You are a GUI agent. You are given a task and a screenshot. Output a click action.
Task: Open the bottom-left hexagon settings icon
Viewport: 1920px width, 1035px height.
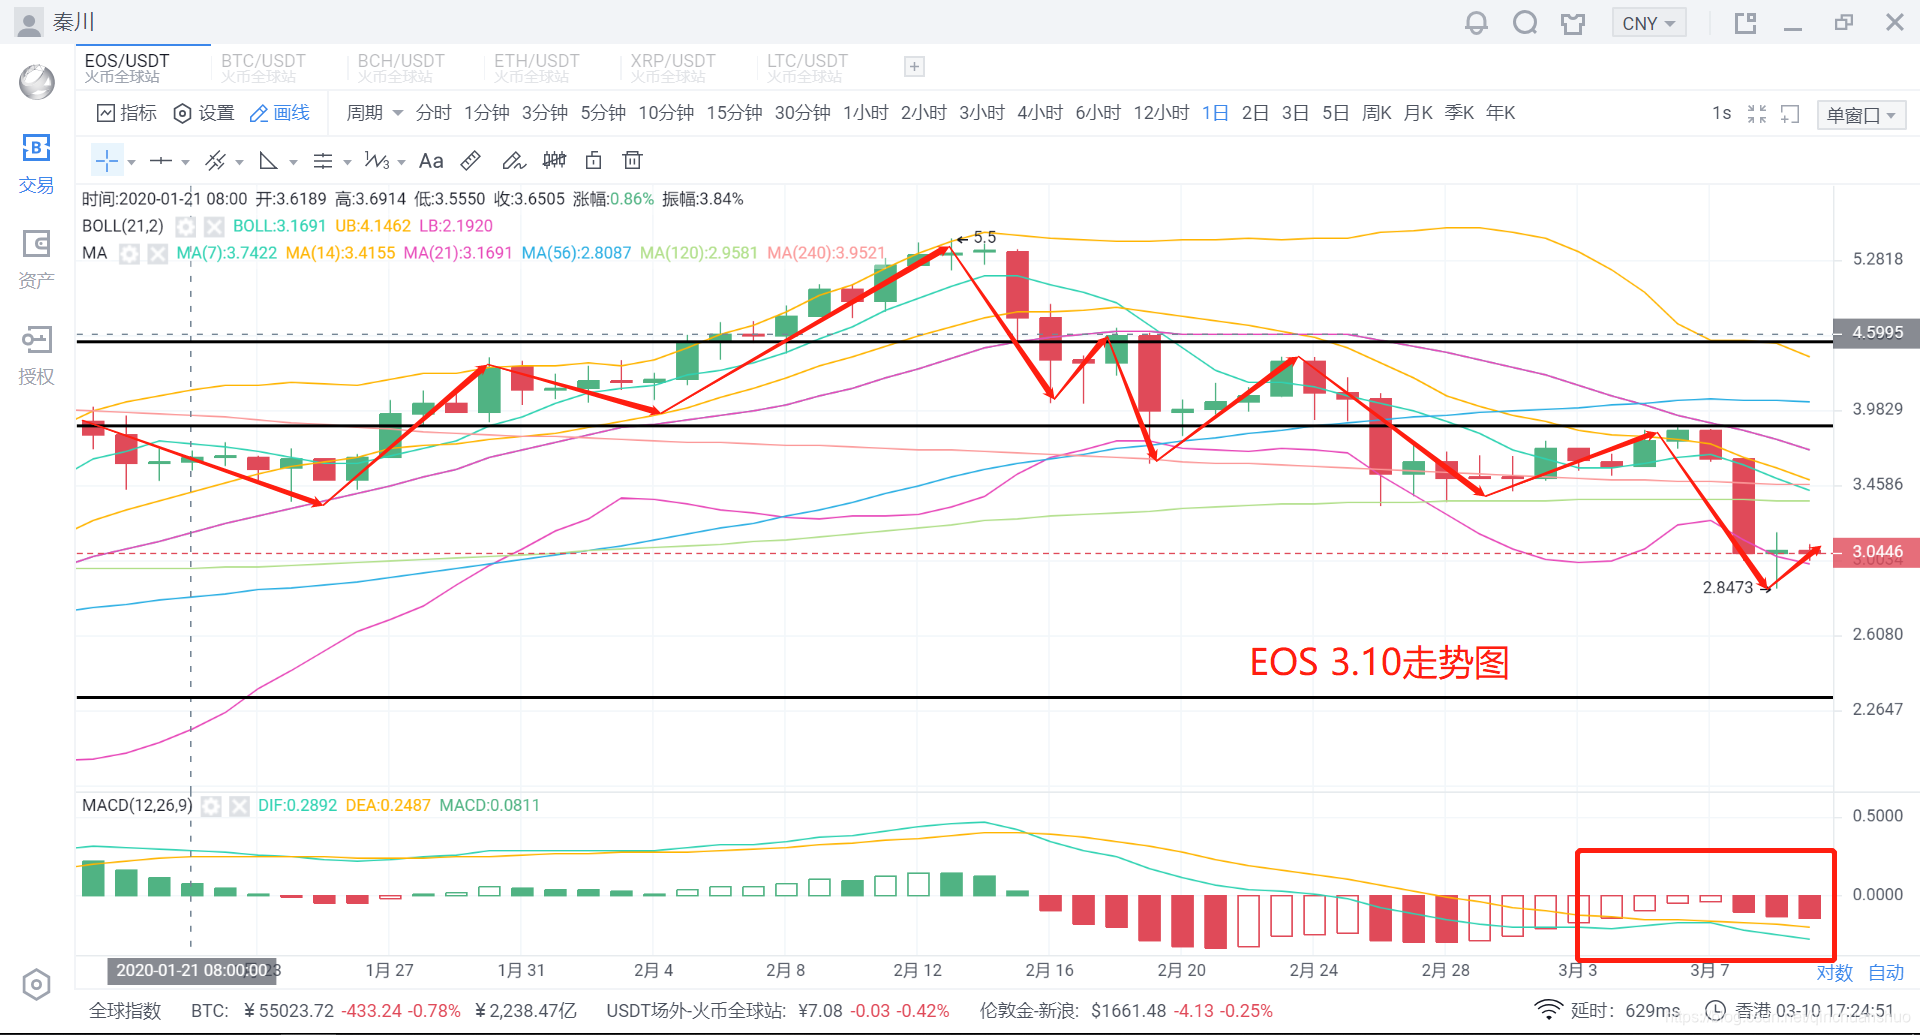[36, 985]
